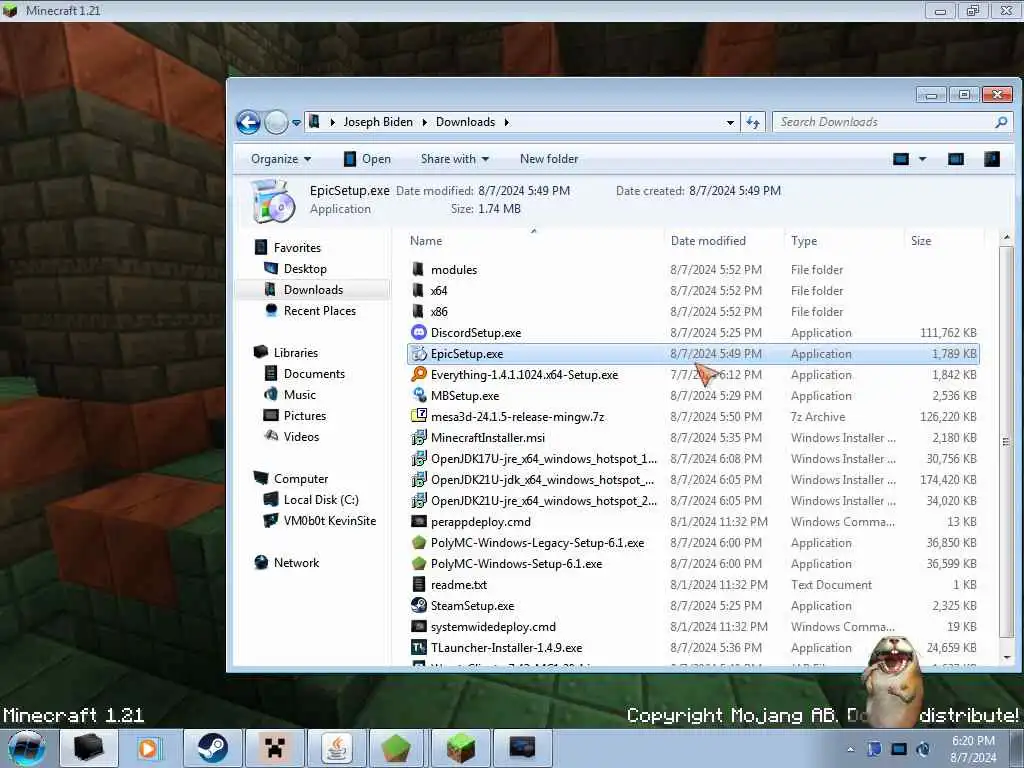Select the modules folder icon
1024x768 pixels.
click(419, 270)
